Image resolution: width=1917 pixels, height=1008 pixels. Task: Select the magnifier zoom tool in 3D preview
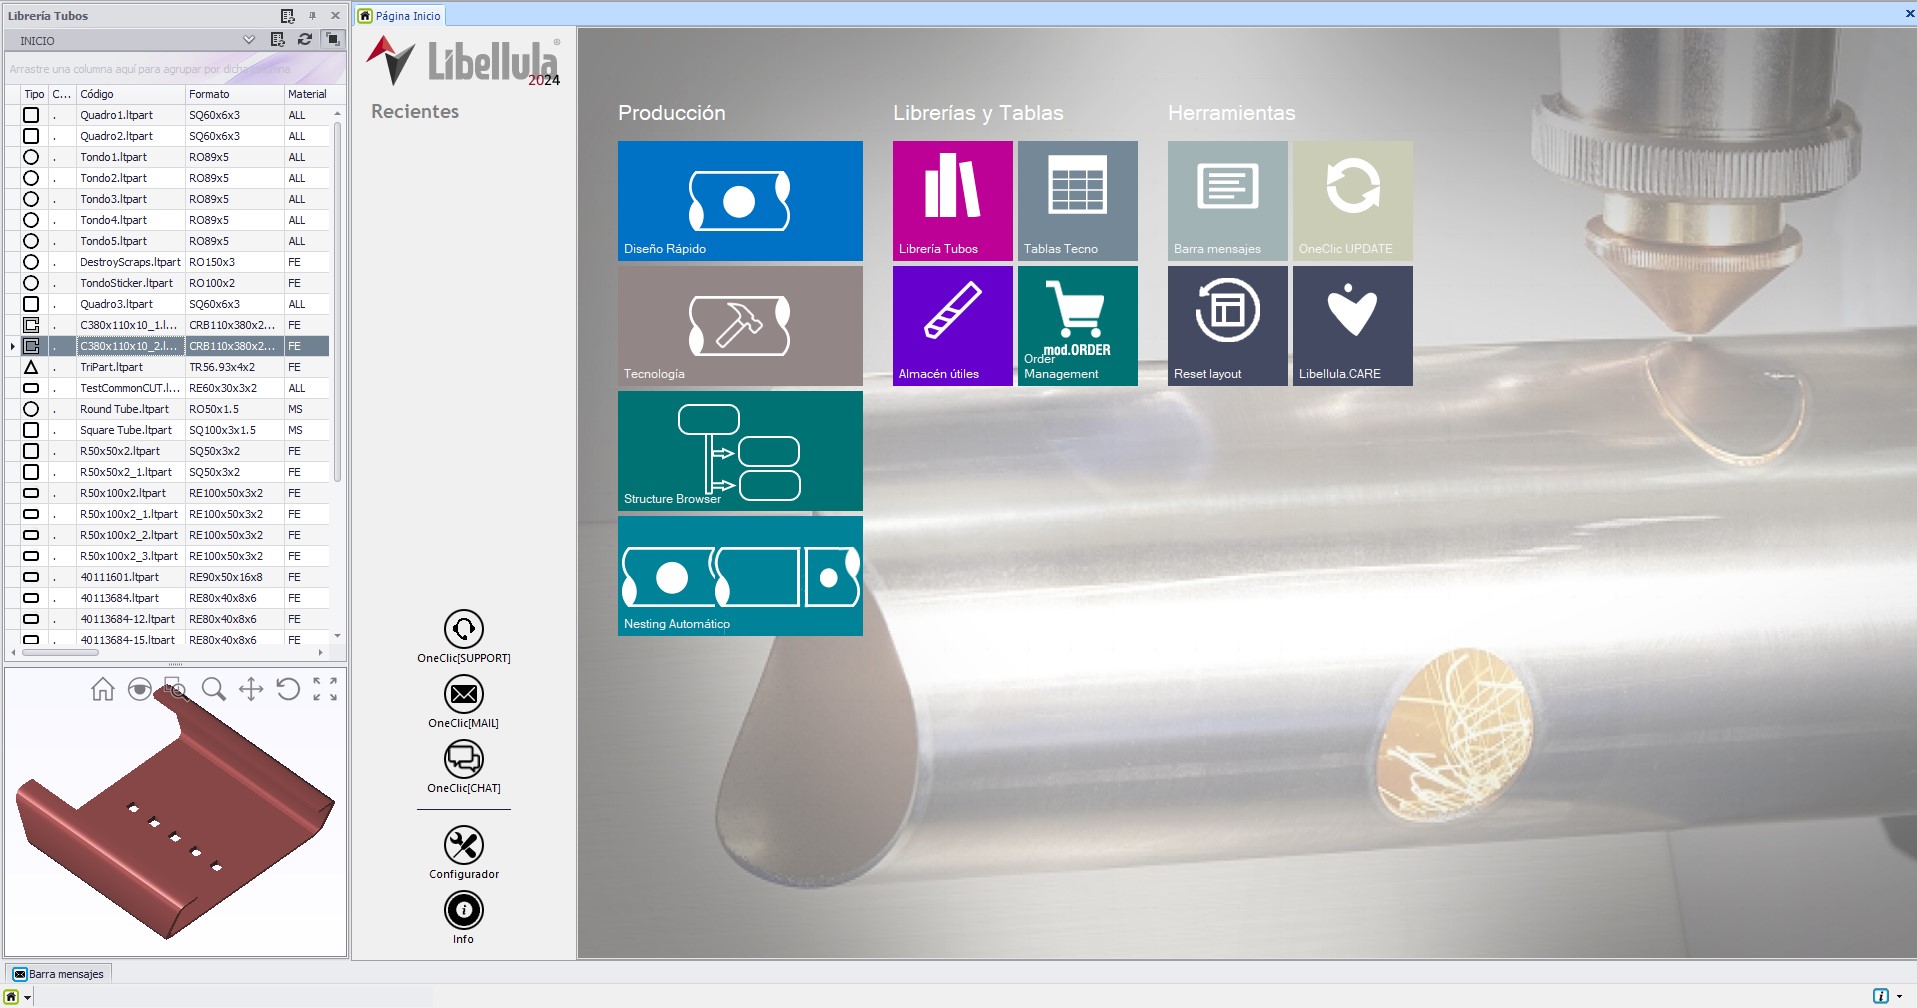pyautogui.click(x=213, y=689)
